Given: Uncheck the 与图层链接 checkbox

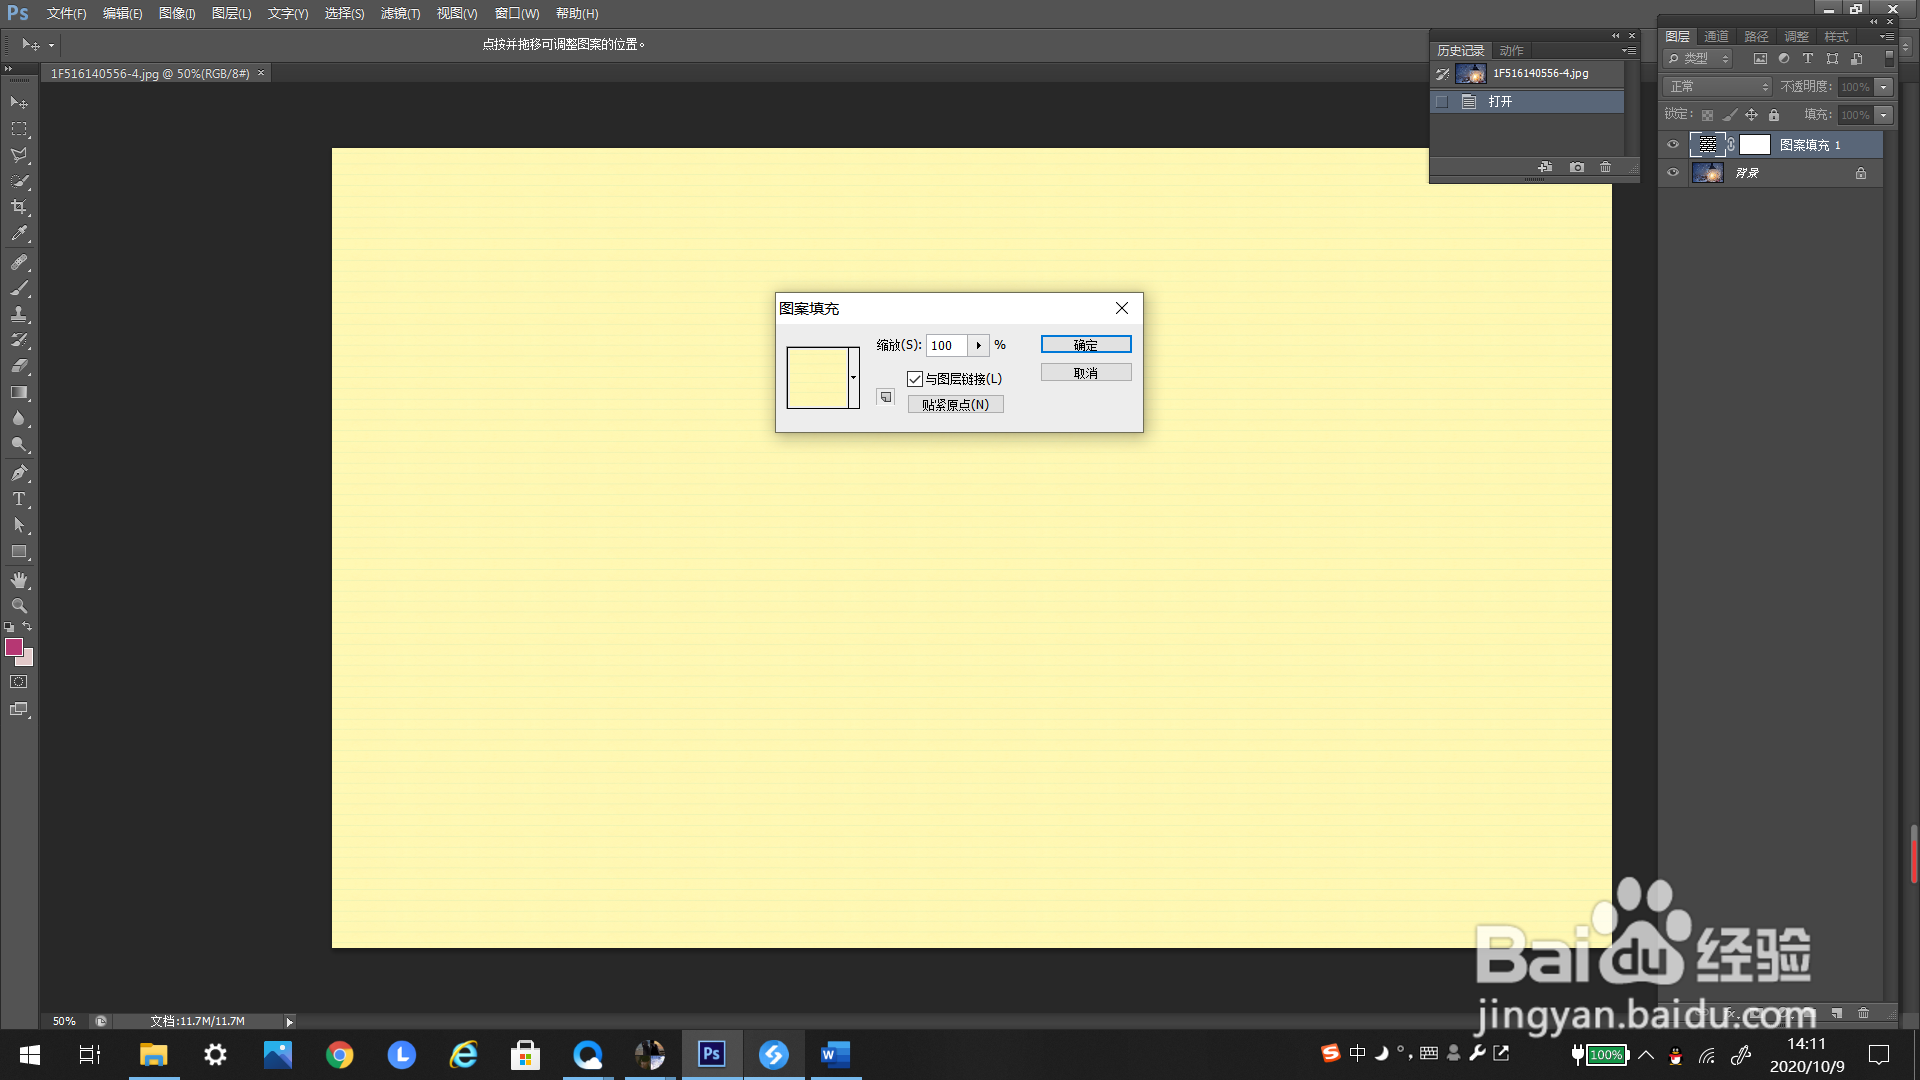Looking at the screenshot, I should pos(915,379).
